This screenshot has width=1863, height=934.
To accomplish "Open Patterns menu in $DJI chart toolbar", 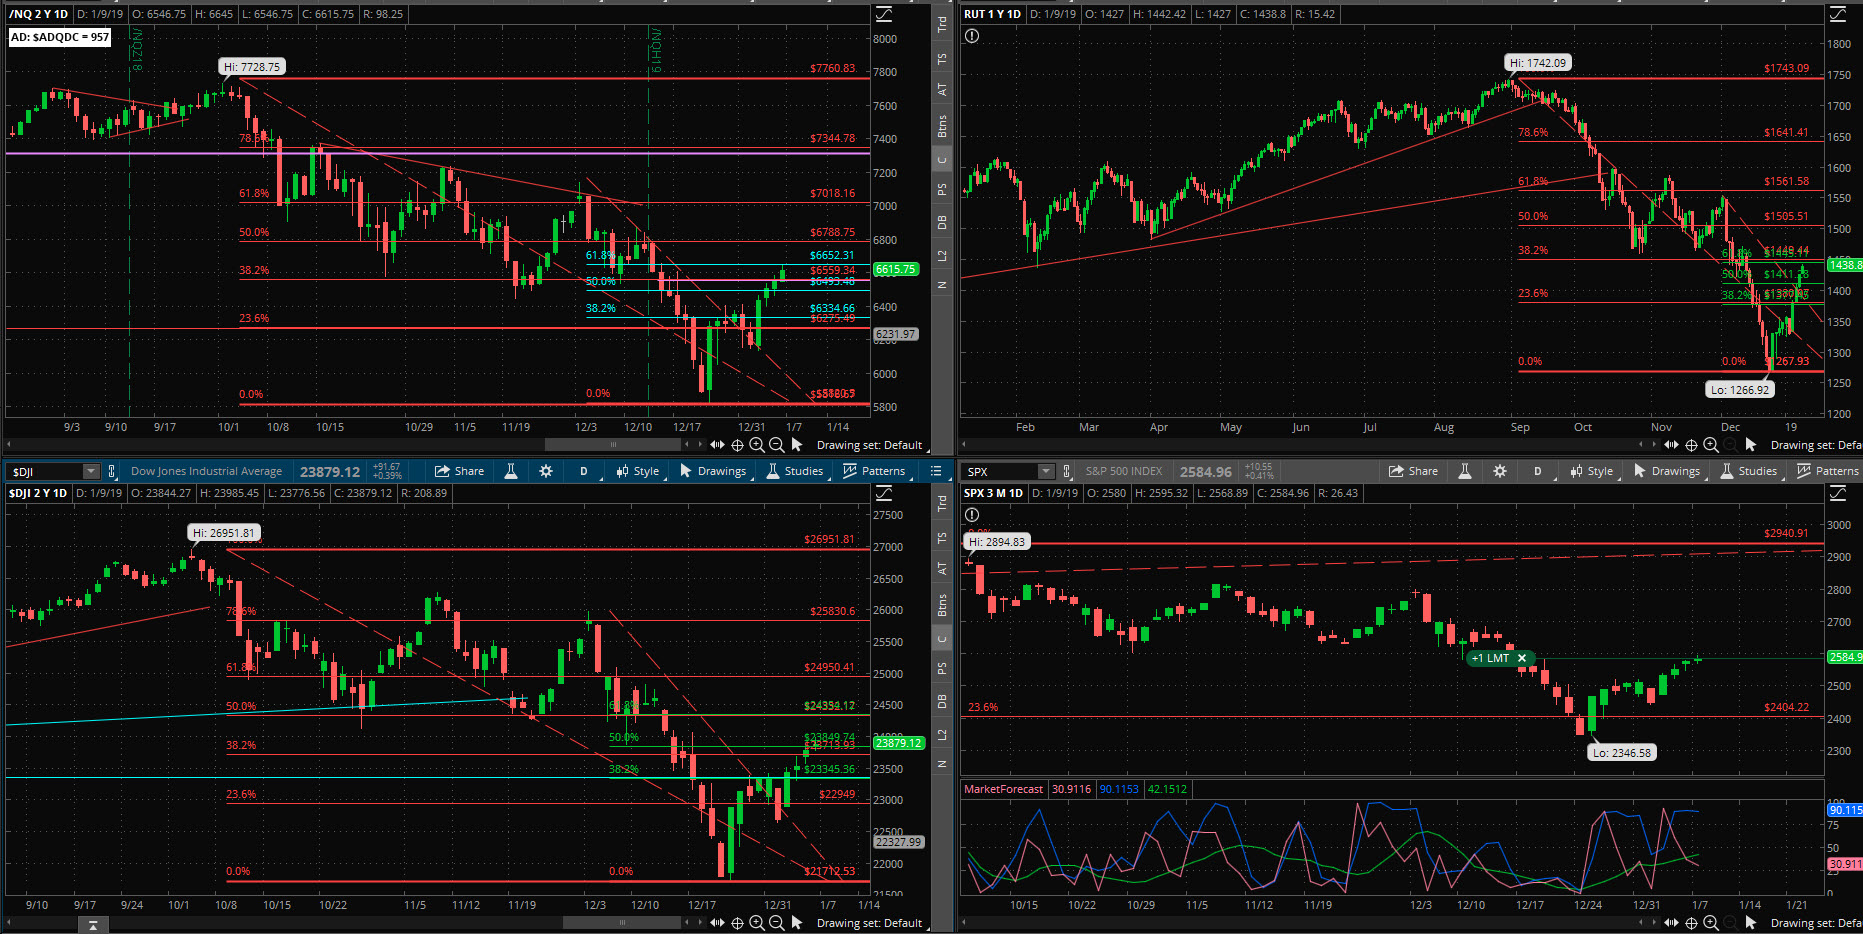I will (874, 471).
